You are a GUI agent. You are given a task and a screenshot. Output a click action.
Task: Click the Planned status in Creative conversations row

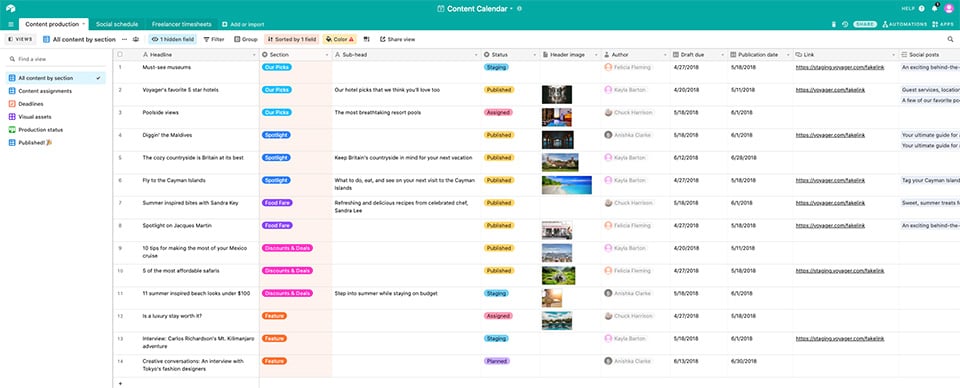tap(497, 361)
